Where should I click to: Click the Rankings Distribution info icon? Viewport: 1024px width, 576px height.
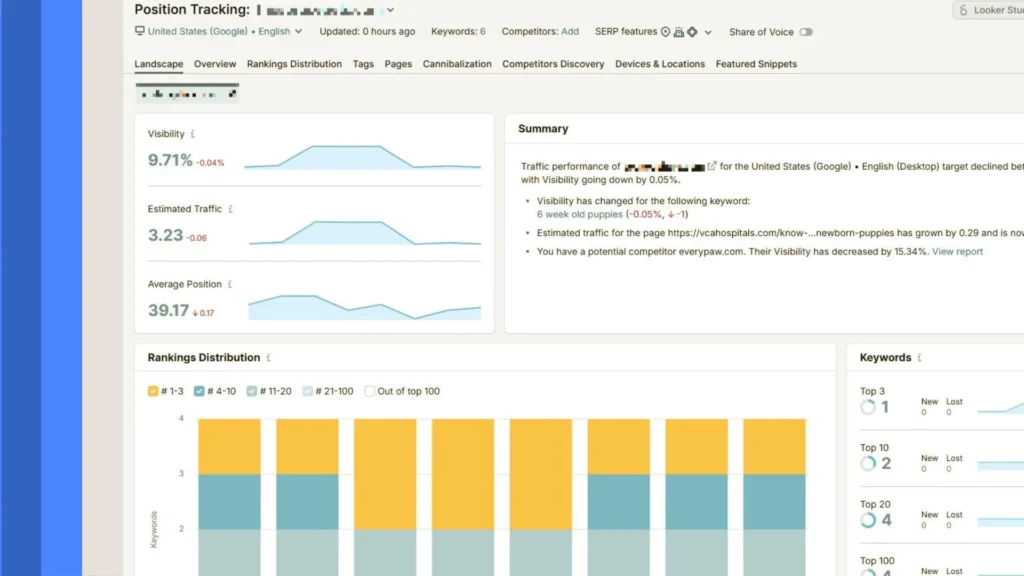click(x=268, y=357)
